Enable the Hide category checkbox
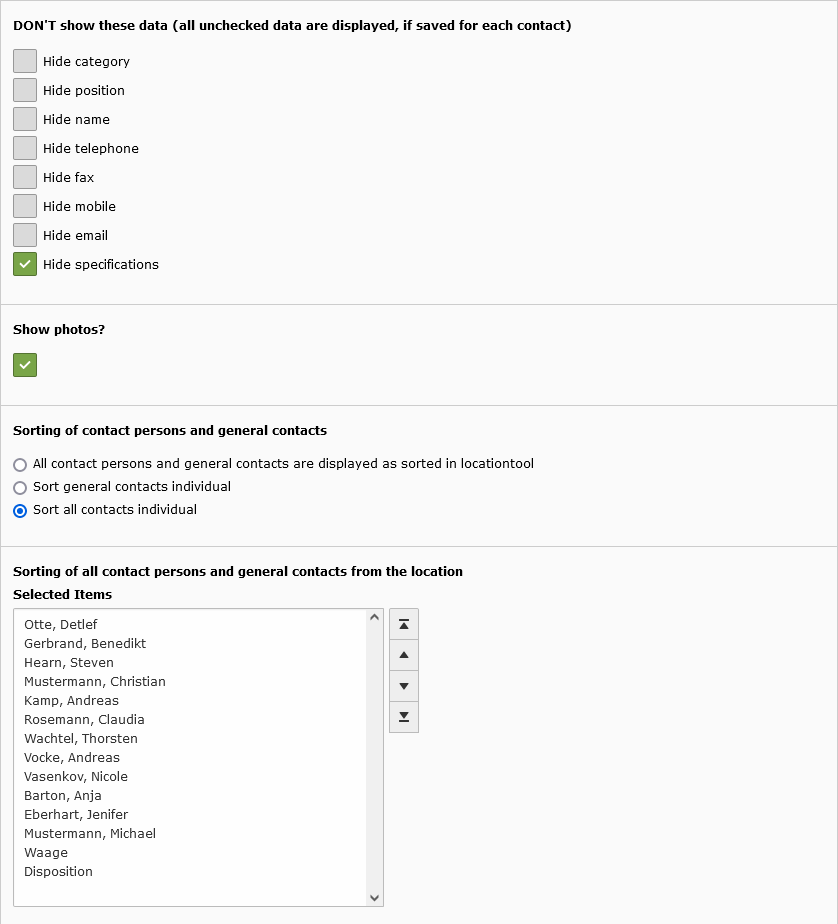The width and height of the screenshot is (838, 924). click(25, 61)
